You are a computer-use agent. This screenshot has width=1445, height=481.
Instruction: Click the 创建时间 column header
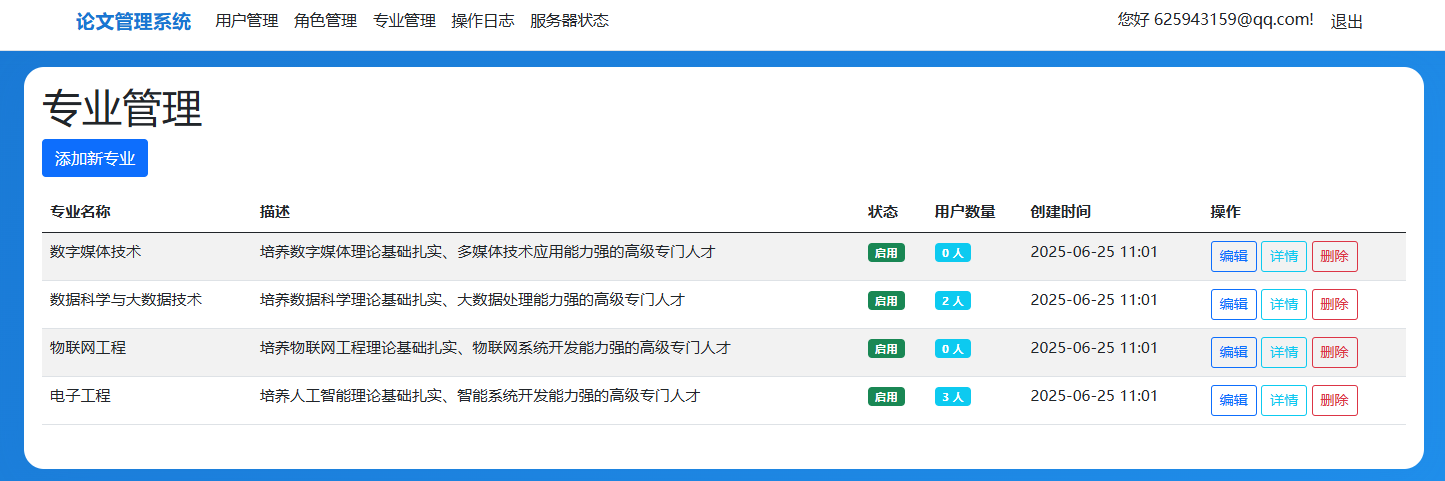pyautogui.click(x=1060, y=212)
